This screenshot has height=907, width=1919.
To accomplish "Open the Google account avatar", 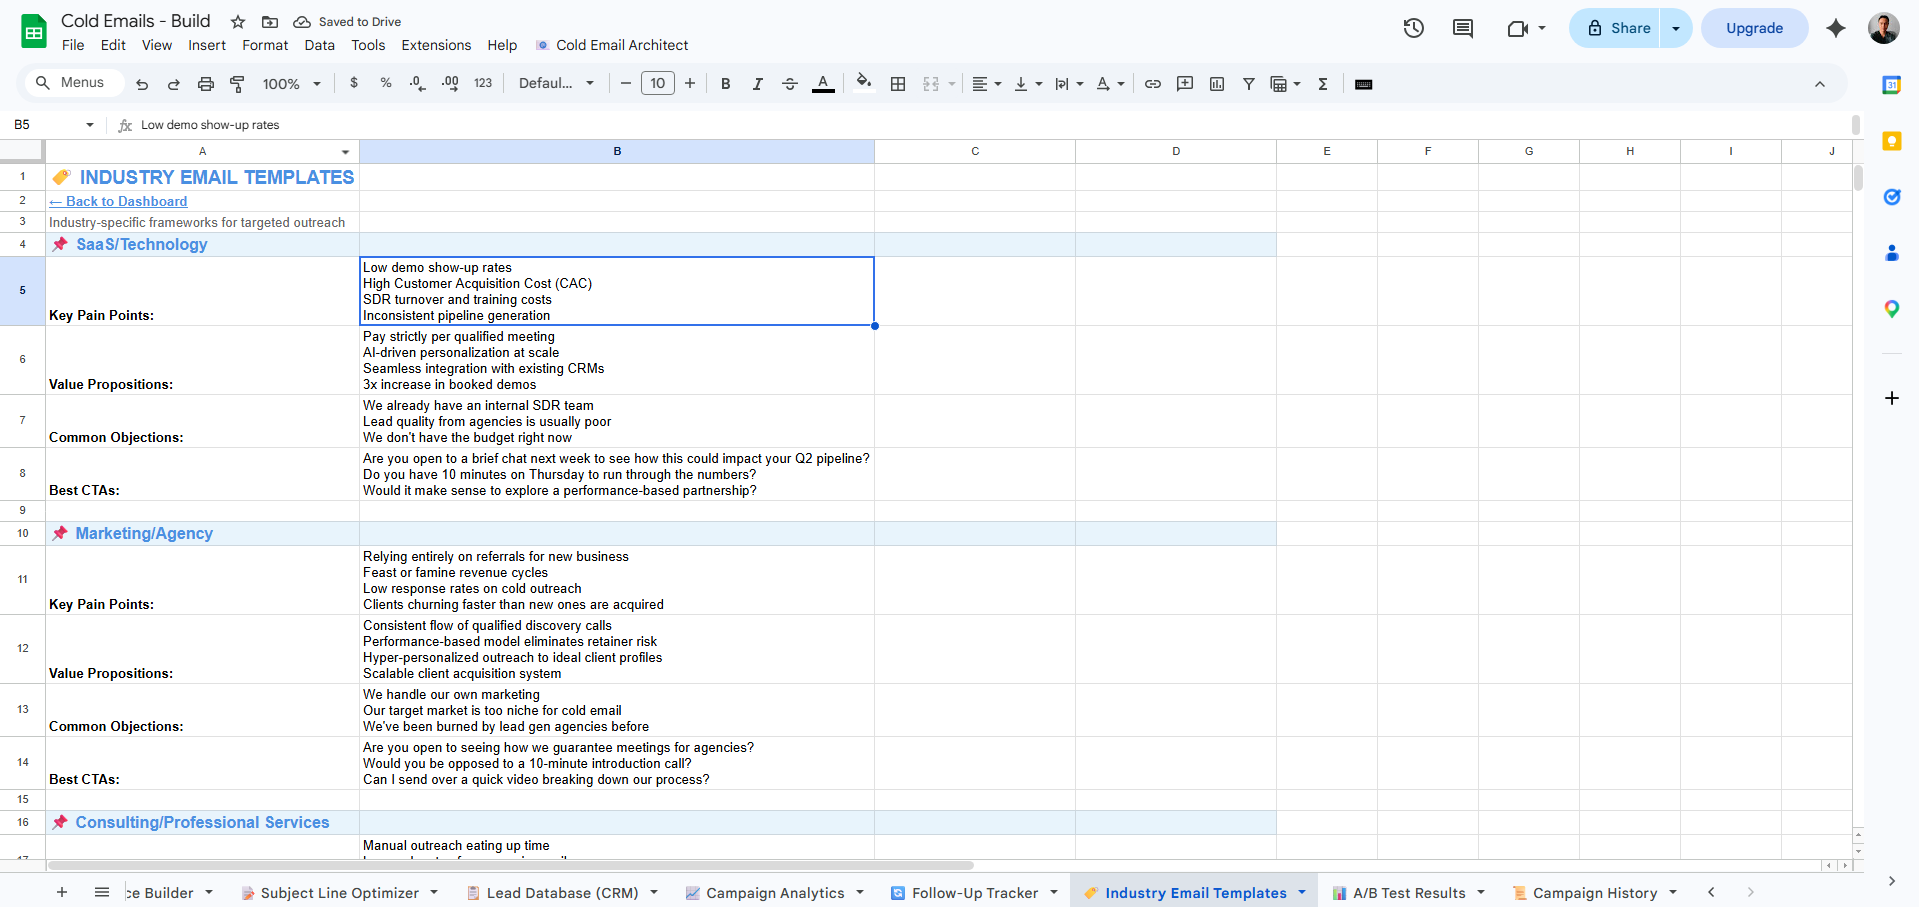I will 1884,28.
